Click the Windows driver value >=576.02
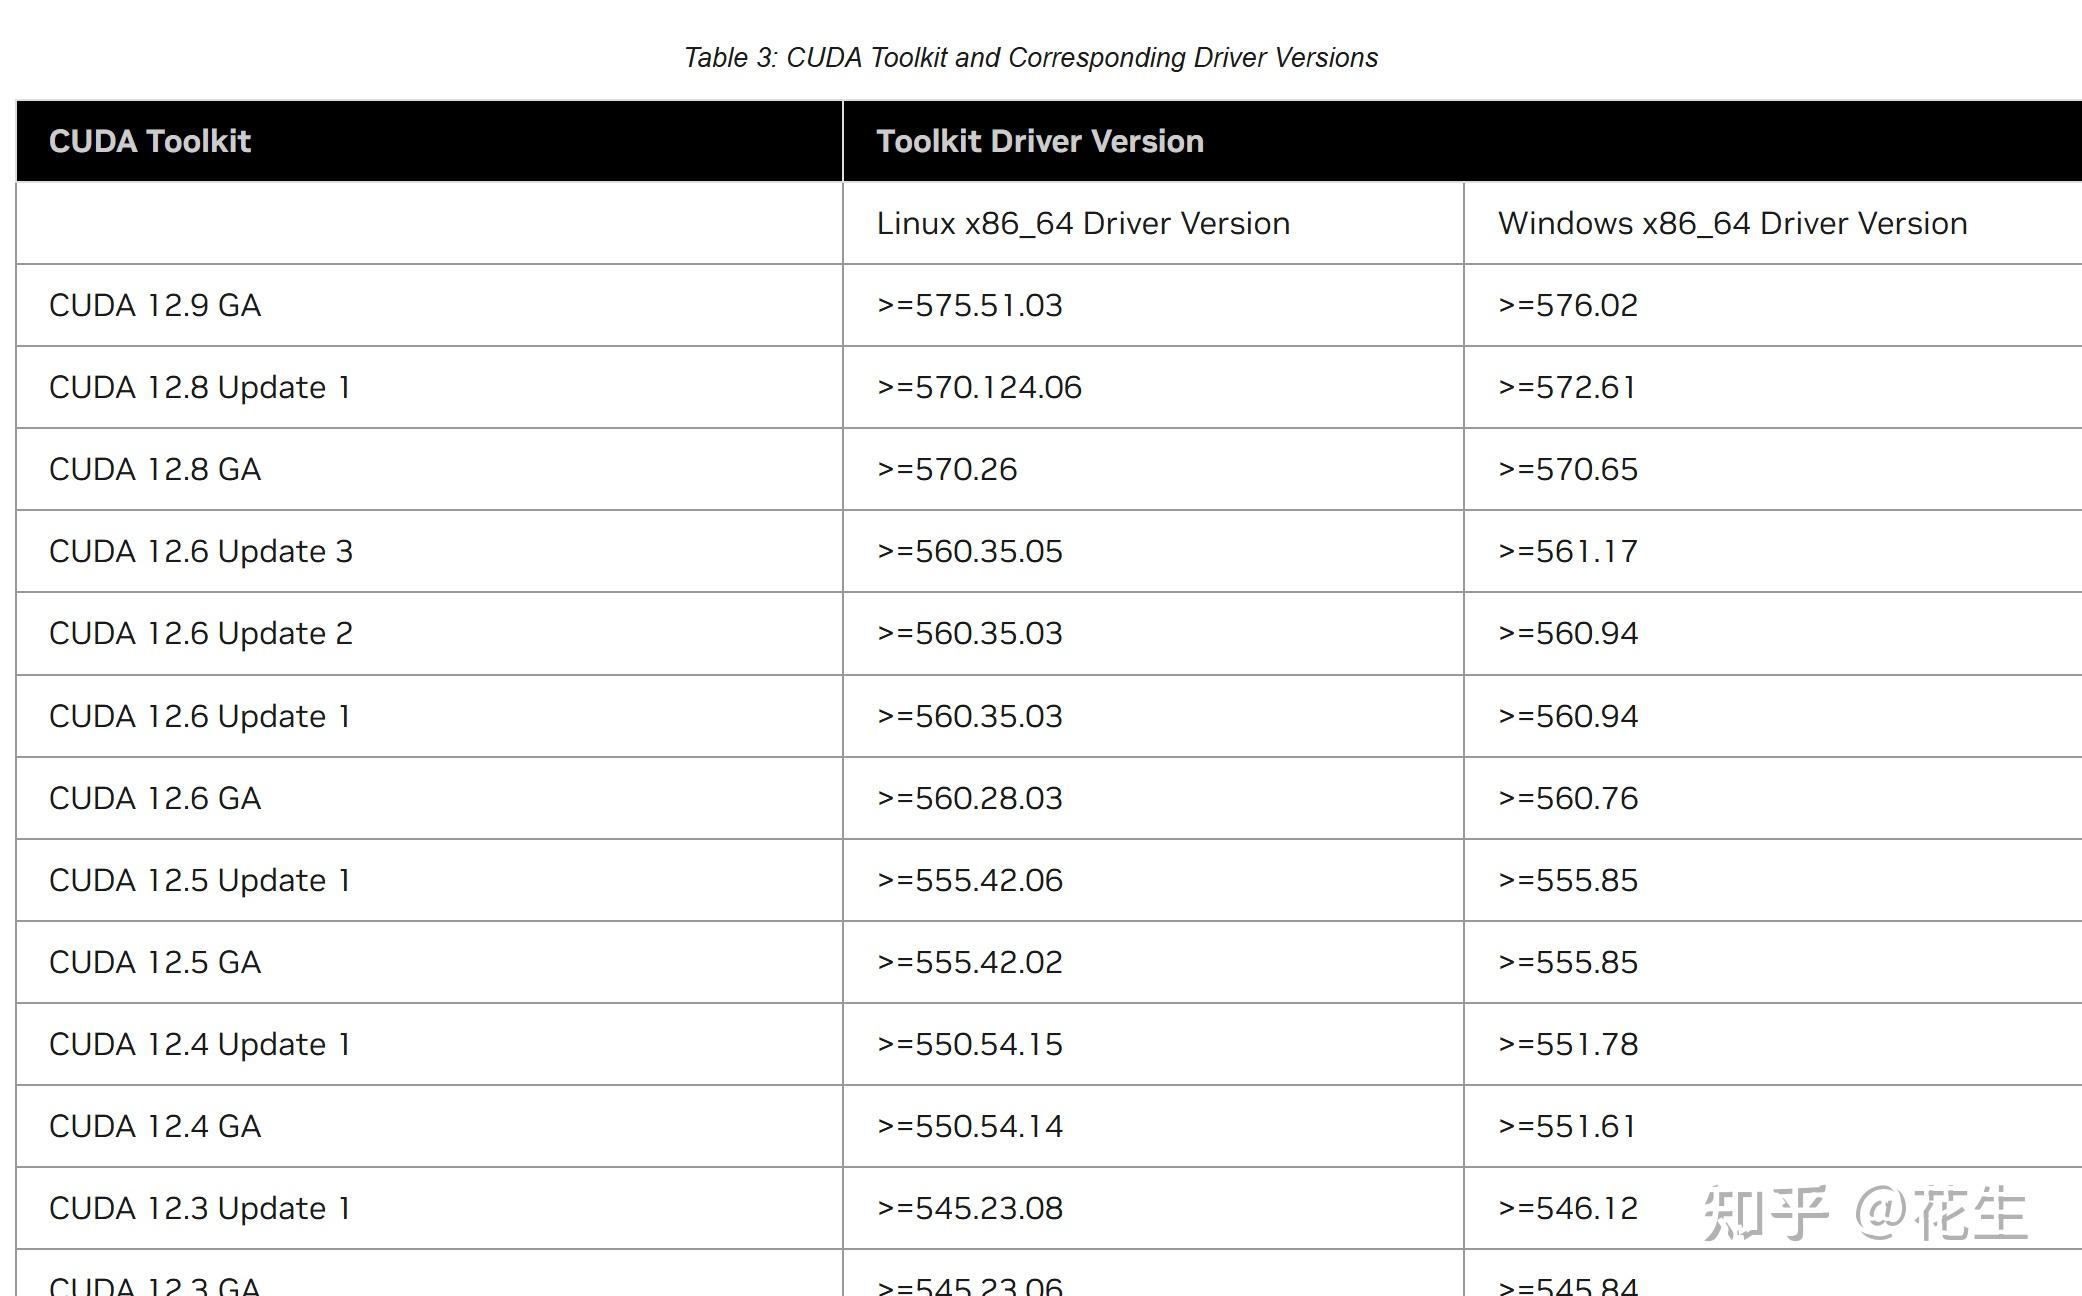Image resolution: width=2082 pixels, height=1296 pixels. point(1567,305)
